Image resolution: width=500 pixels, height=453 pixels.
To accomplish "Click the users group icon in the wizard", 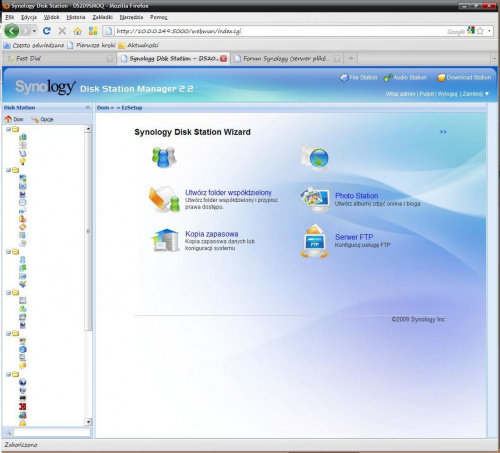I will click(164, 157).
